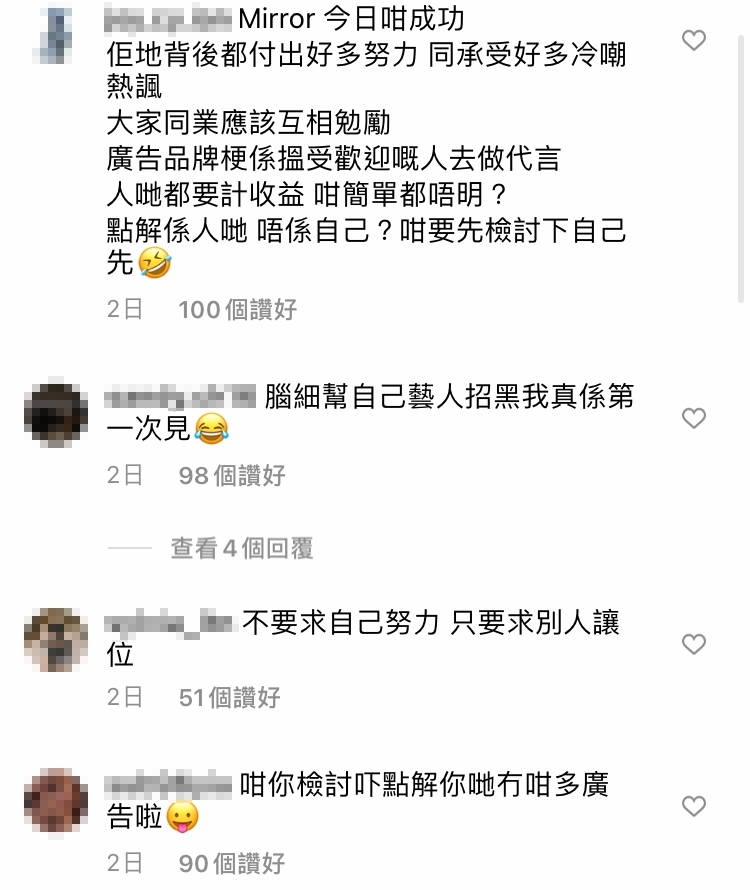Click the 2日 timestamp under the 98個讚好 comment
The height and width of the screenshot is (890, 750).
(124, 475)
